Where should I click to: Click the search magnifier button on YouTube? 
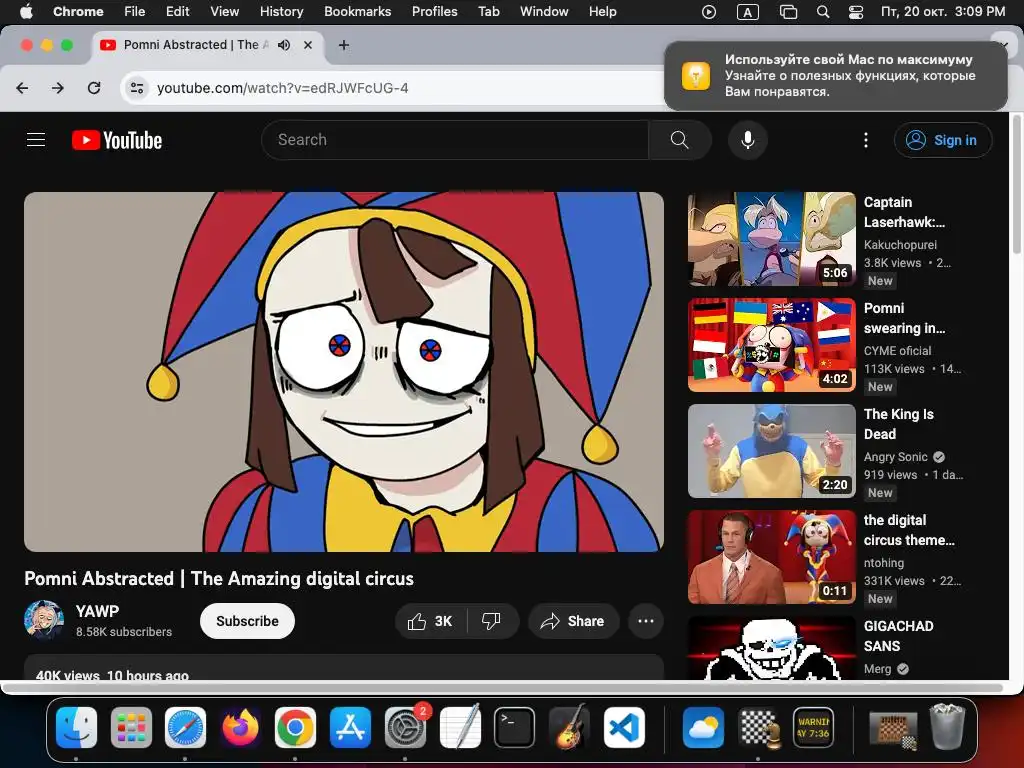point(680,140)
